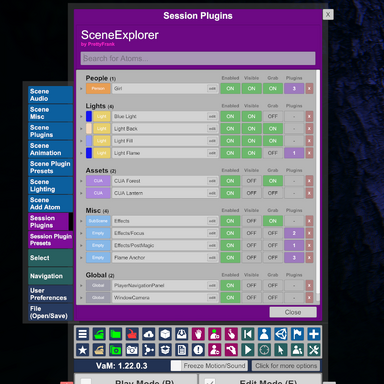Viewport: 384px width, 384px height.
Task: Click the 'Click for more options' button
Action: click(x=286, y=366)
